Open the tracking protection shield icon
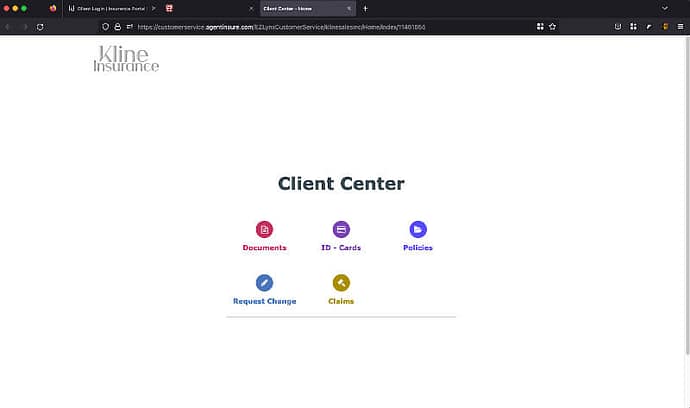 pos(106,27)
